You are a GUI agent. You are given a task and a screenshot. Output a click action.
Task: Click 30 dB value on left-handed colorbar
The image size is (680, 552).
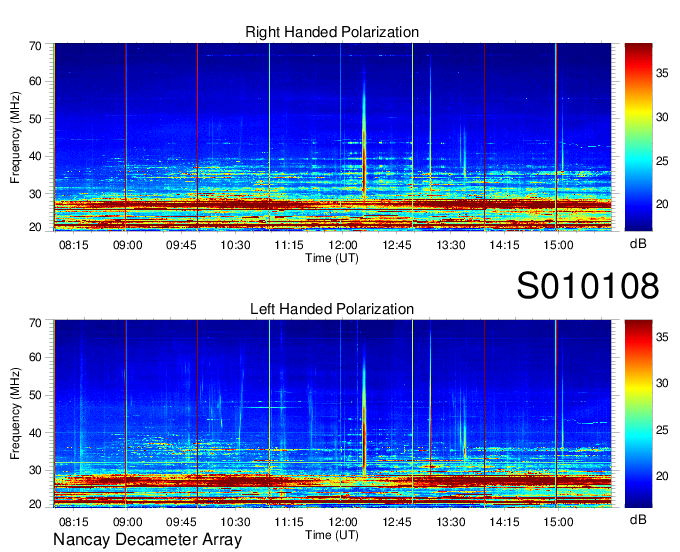coord(662,383)
